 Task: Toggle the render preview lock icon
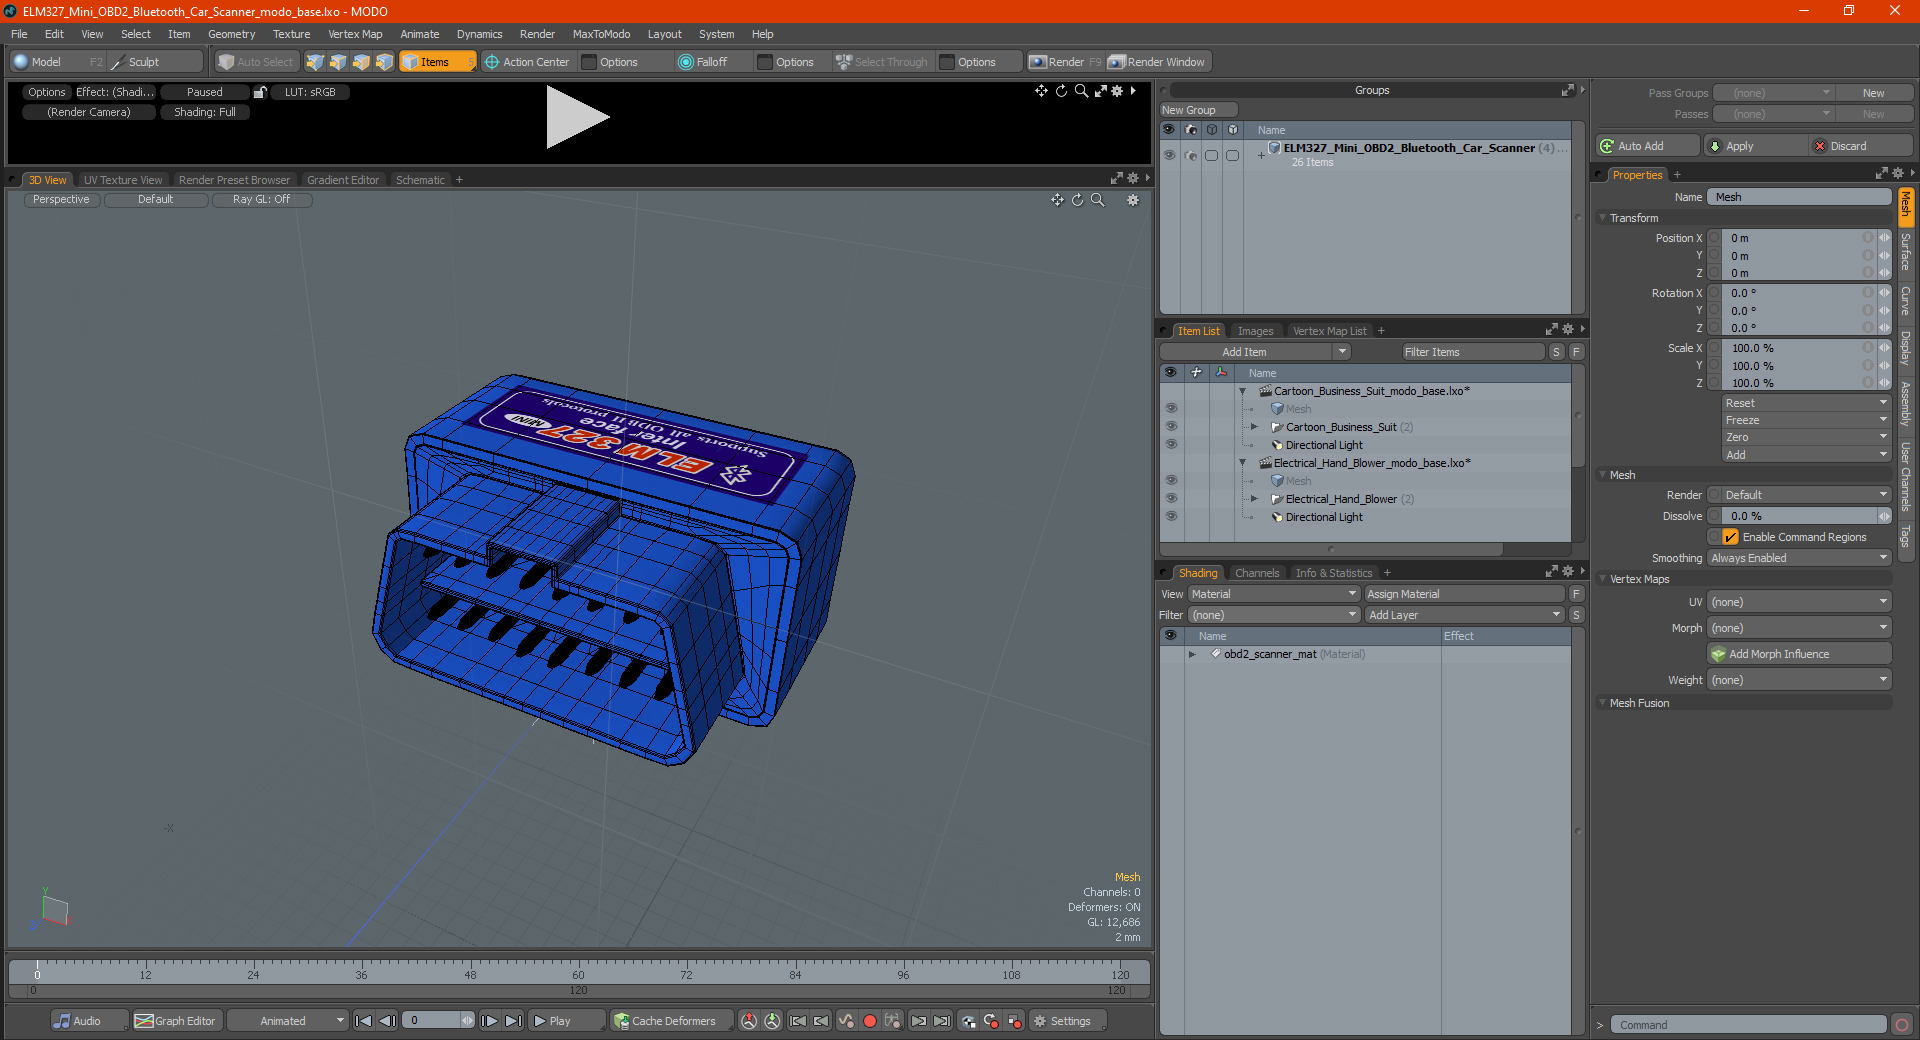pos(260,92)
